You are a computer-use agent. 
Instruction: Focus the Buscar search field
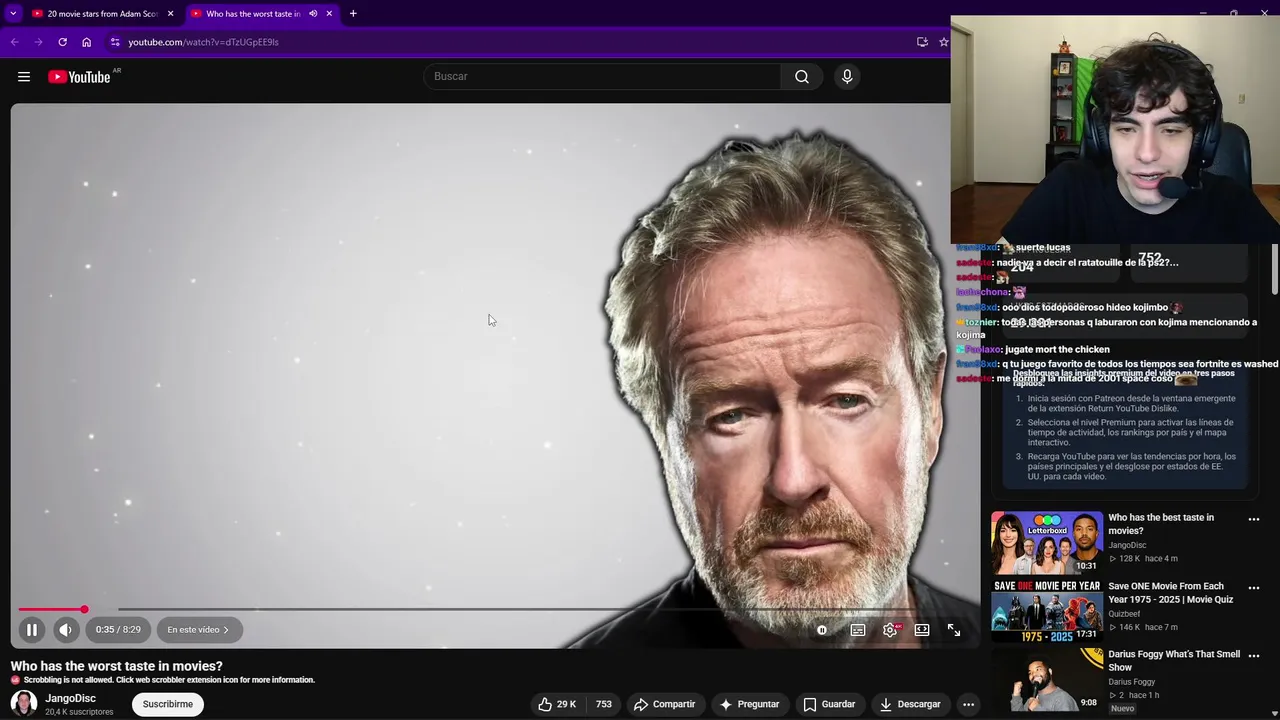[x=602, y=77]
